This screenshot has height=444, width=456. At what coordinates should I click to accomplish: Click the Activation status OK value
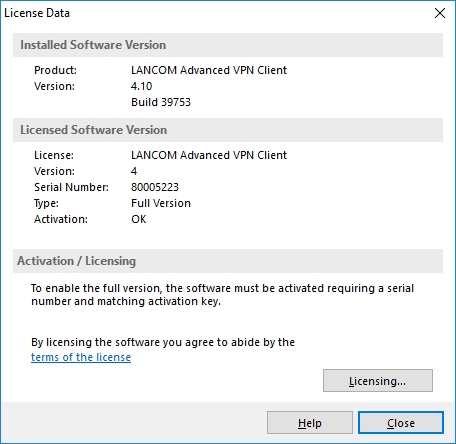(x=139, y=219)
